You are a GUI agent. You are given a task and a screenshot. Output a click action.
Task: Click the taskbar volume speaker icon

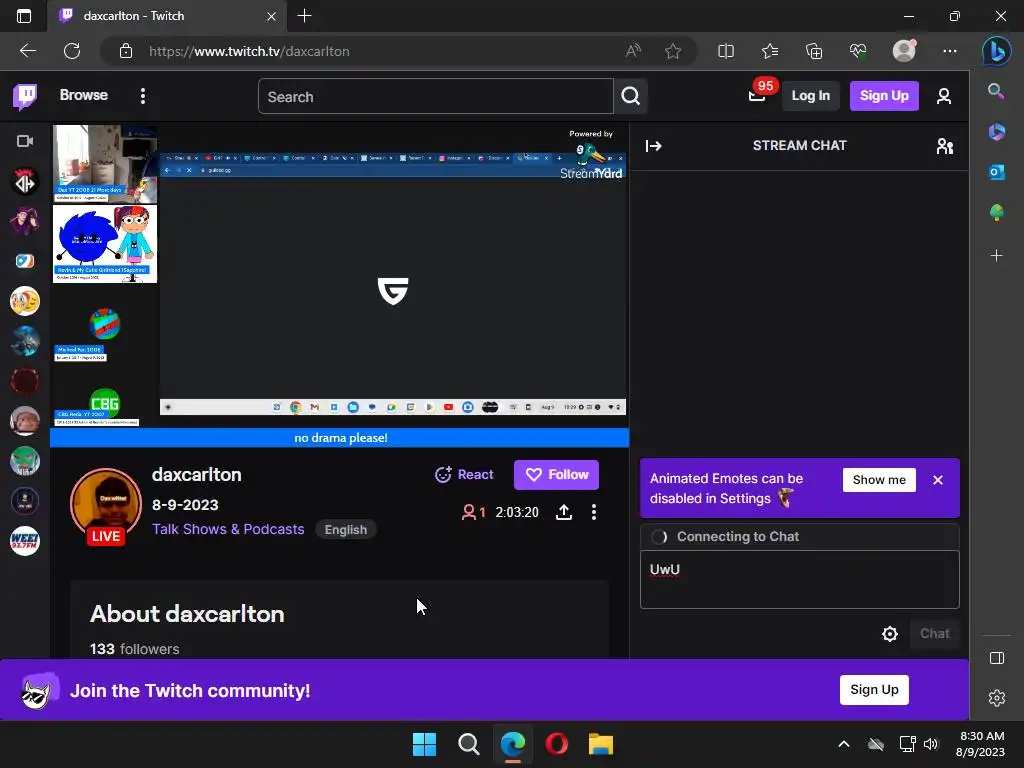(x=931, y=744)
